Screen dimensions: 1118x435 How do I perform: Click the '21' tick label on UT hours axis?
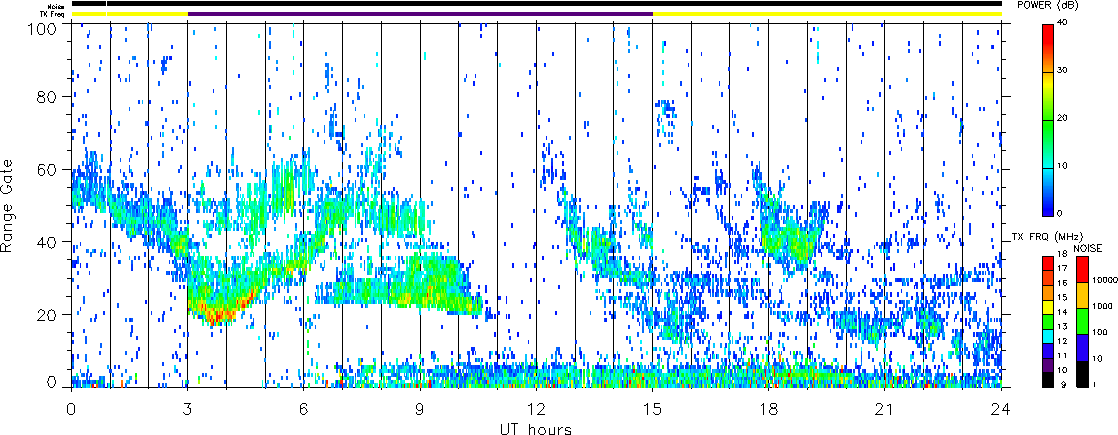coord(885,410)
